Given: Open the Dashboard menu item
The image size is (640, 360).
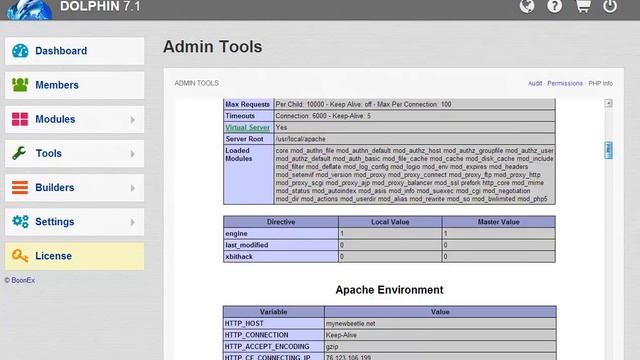Looking at the screenshot, I should click(x=75, y=51).
